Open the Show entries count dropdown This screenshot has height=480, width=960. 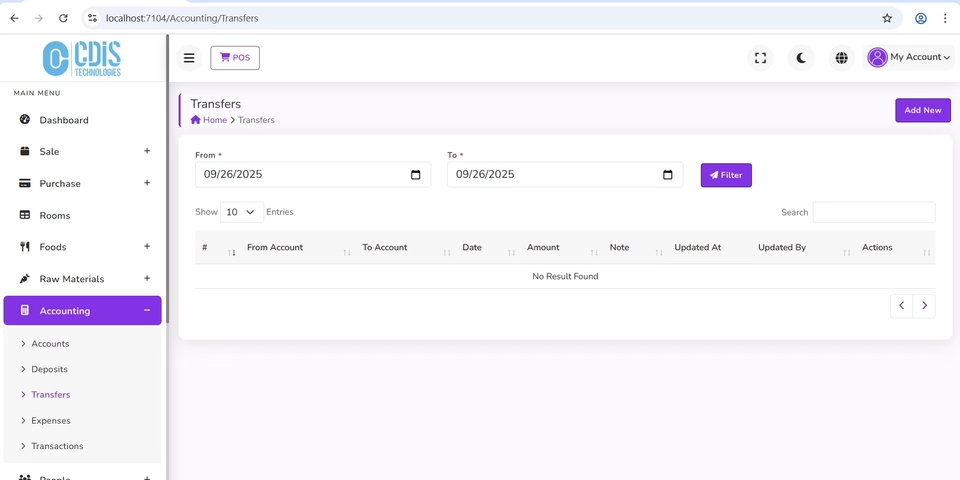[242, 212]
